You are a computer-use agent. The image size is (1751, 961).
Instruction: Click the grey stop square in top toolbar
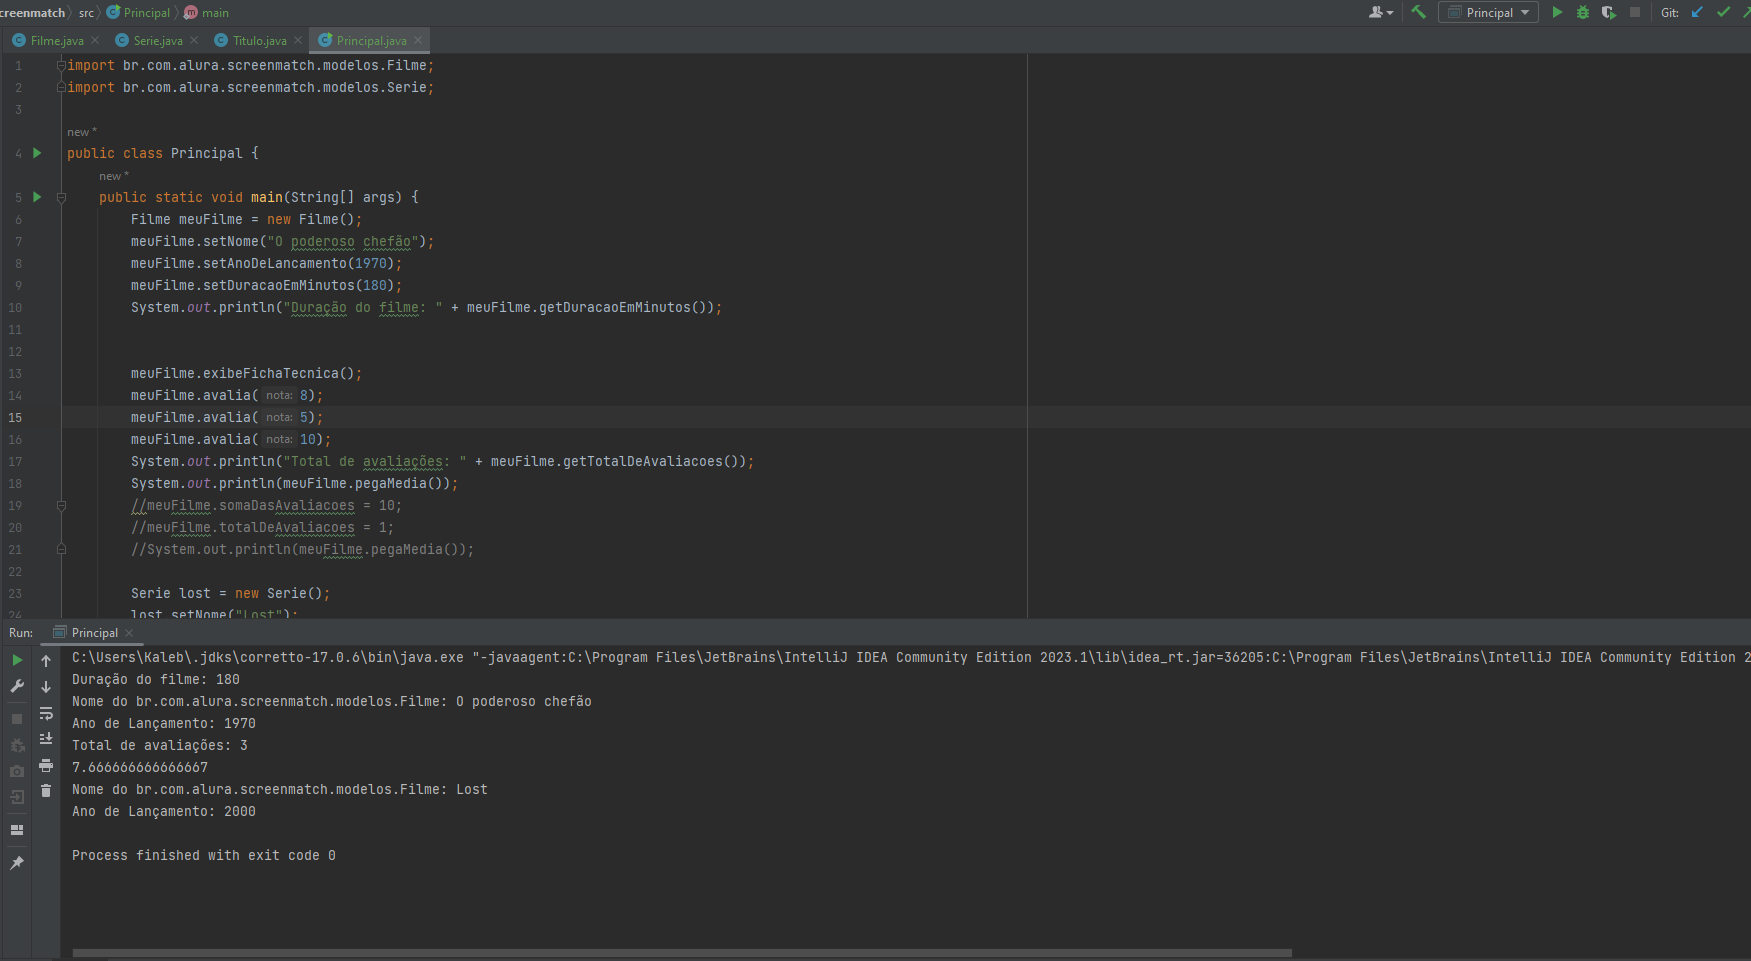point(1635,12)
